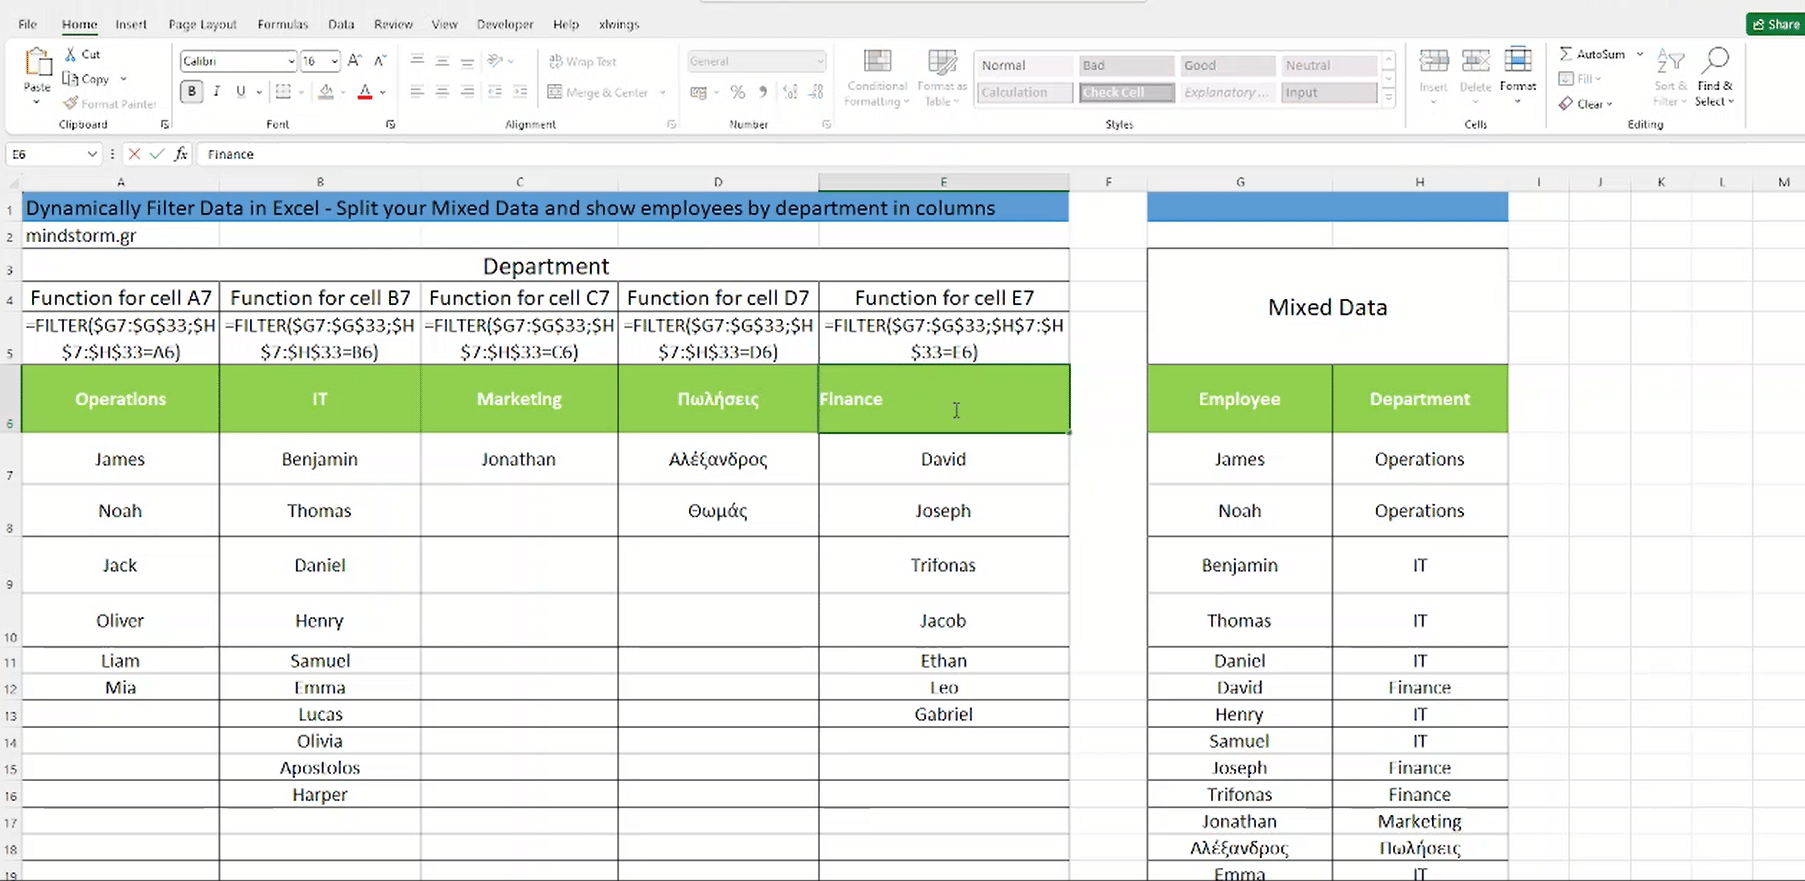Click the AutoSum sigma icon

pos(1566,54)
